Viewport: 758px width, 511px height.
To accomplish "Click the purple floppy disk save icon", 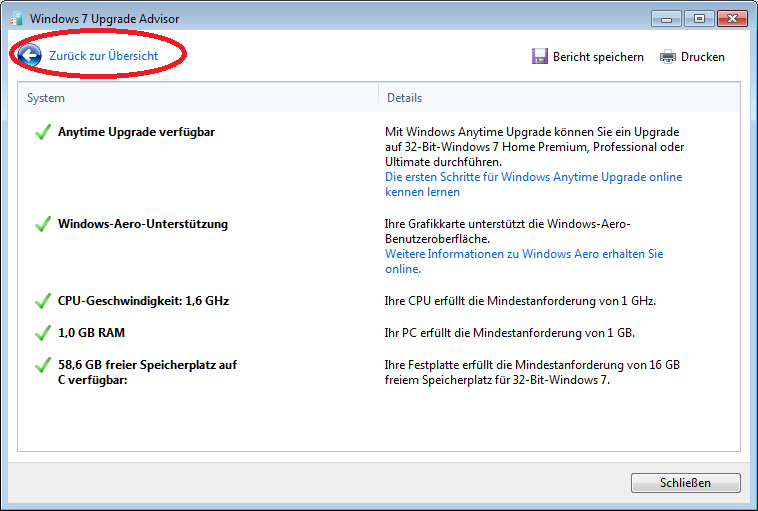I will 539,57.
